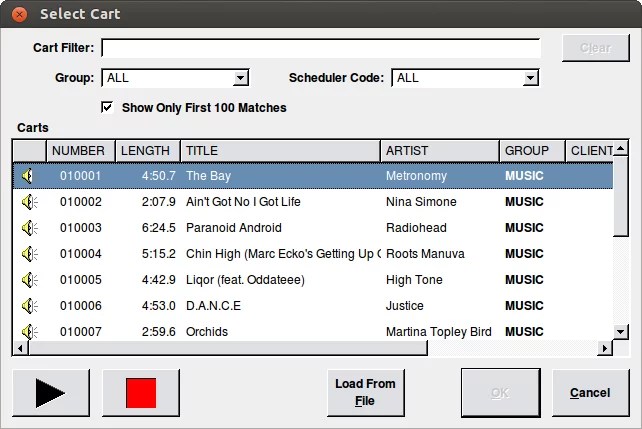The image size is (642, 429).
Task: Sort carts by the ARTIST column header
Action: [439, 151]
